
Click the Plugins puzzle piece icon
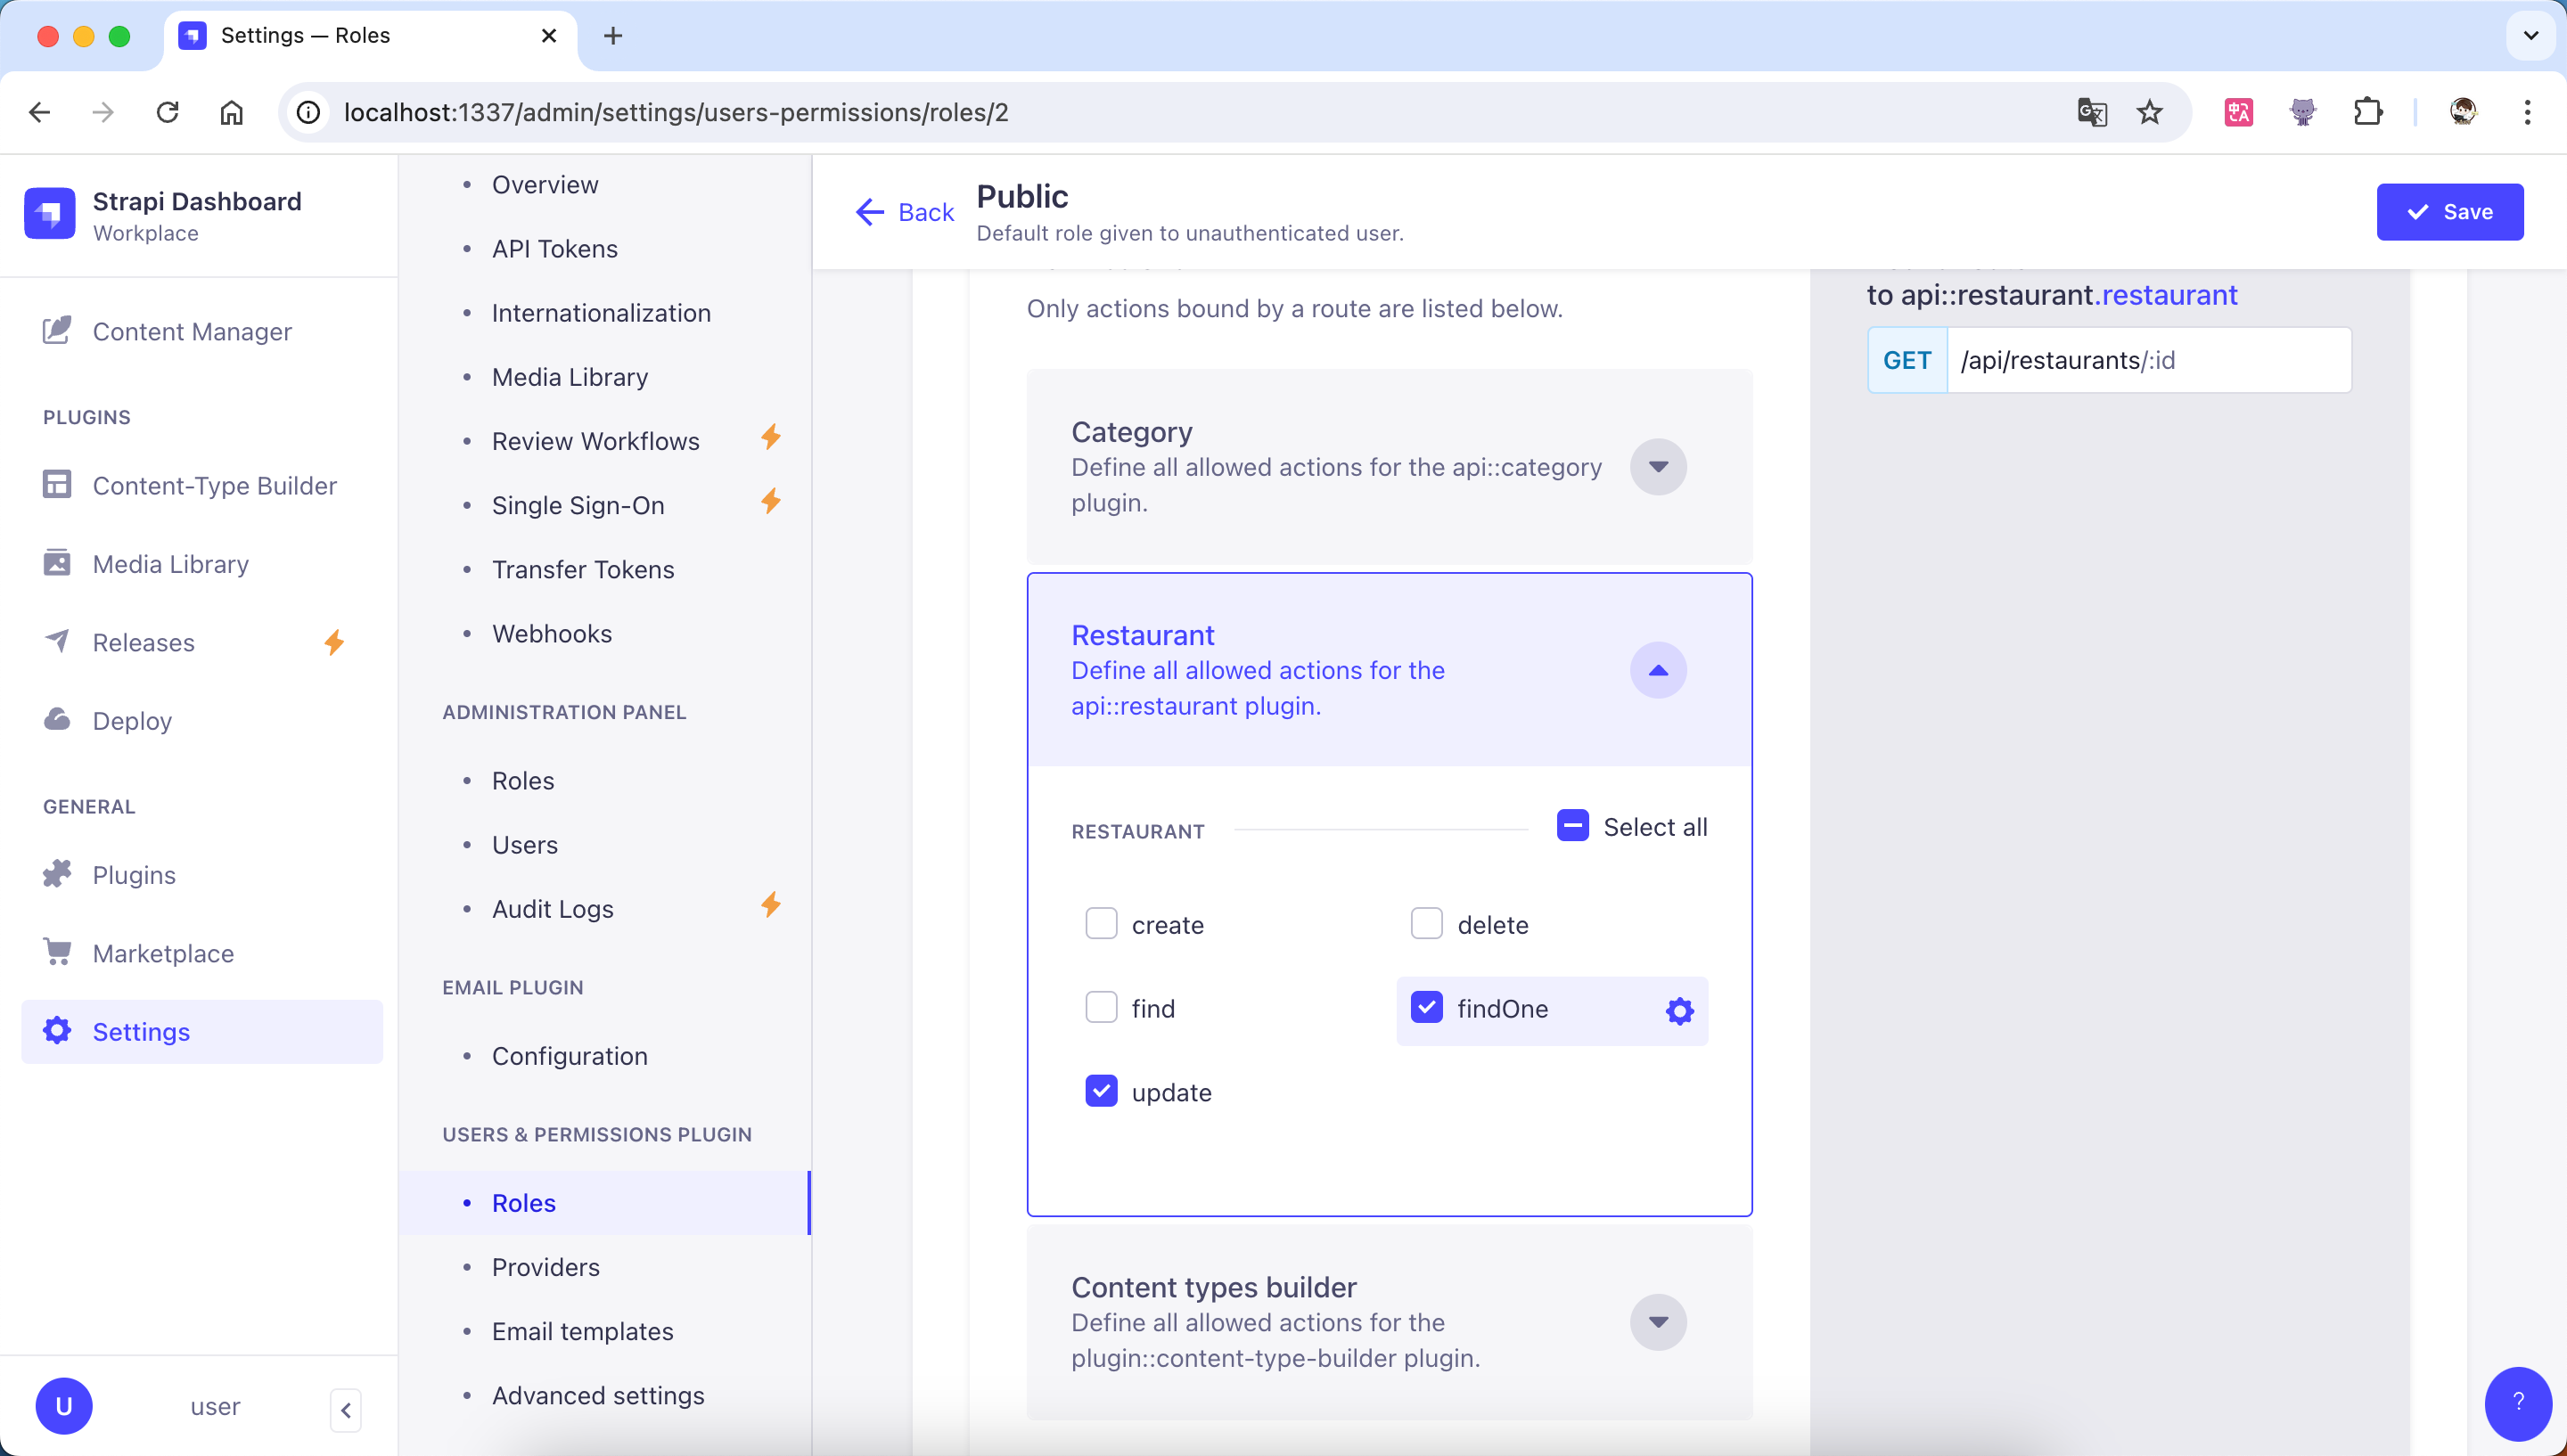(58, 874)
